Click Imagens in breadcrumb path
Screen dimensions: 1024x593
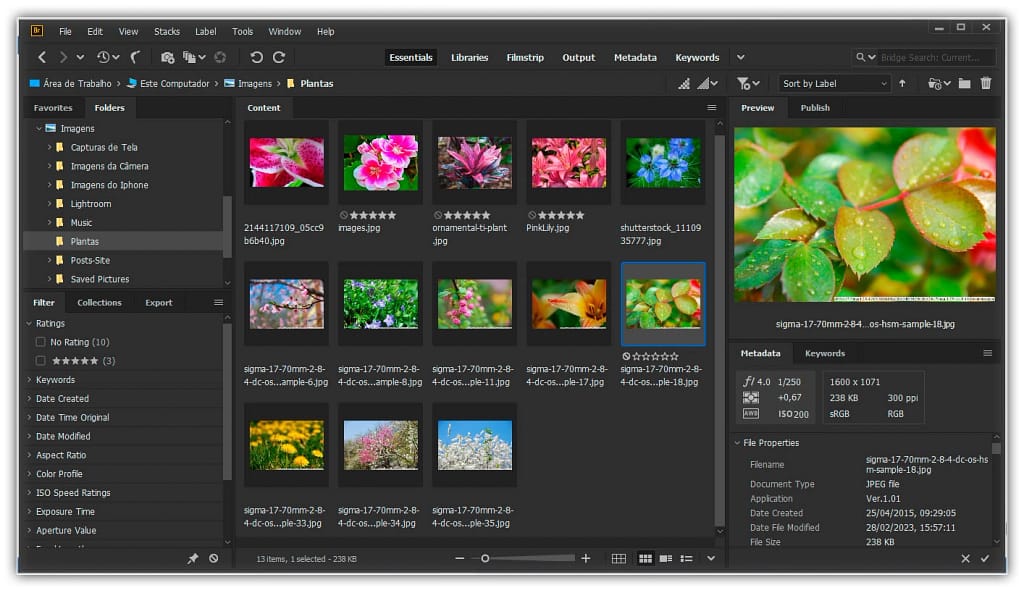pos(255,84)
